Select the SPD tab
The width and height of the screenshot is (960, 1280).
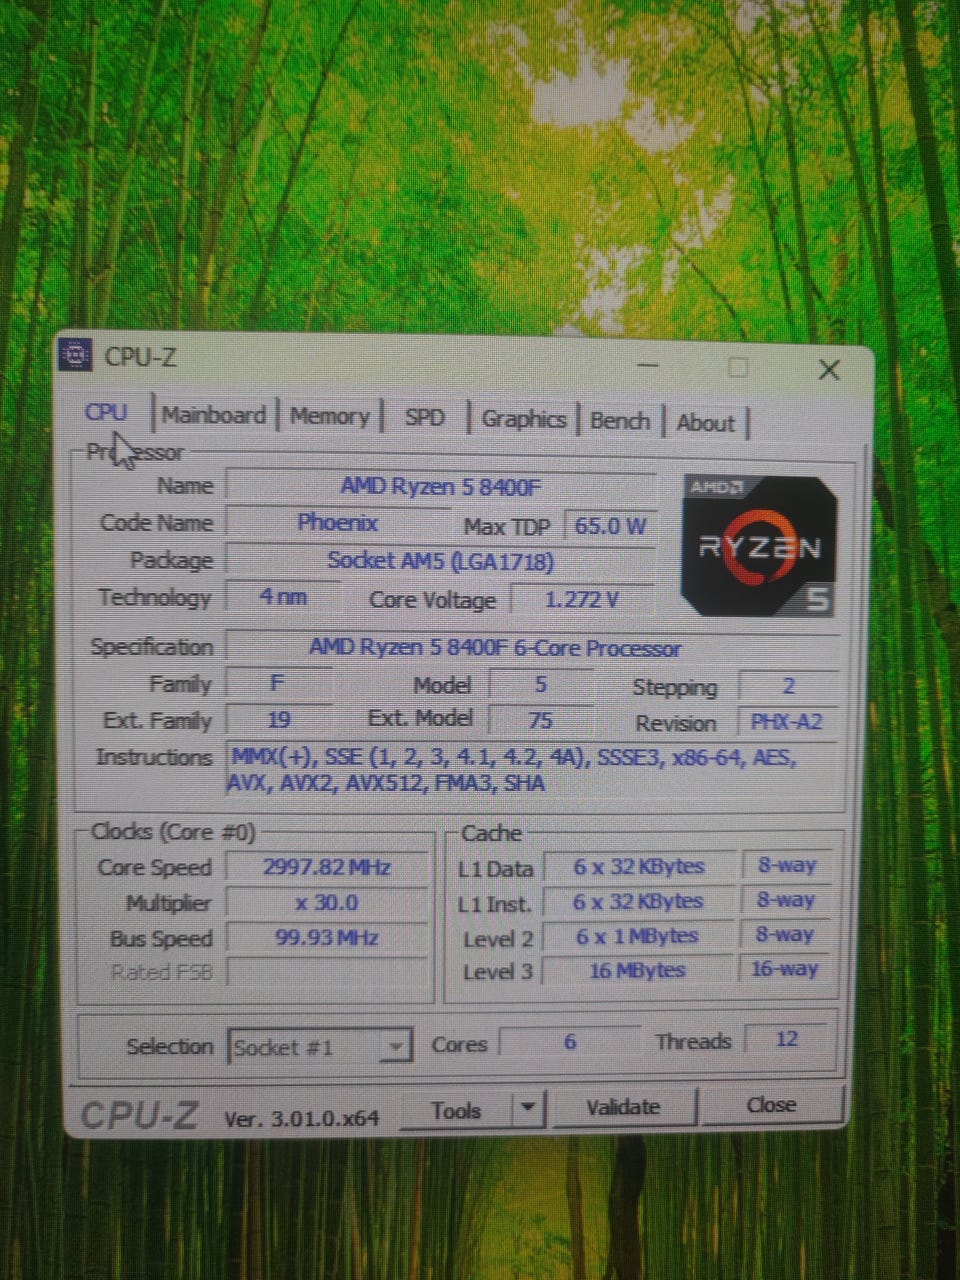(425, 417)
